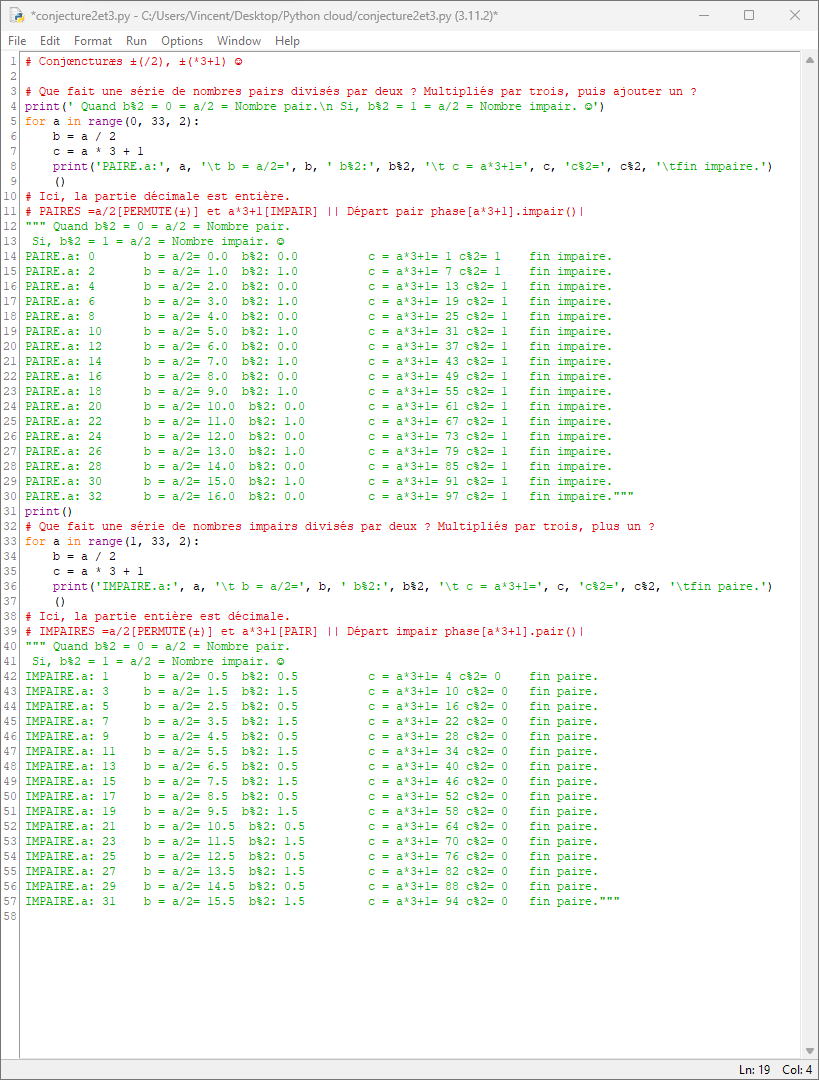Open the Help menu
This screenshot has width=819, height=1080.
click(x=287, y=41)
